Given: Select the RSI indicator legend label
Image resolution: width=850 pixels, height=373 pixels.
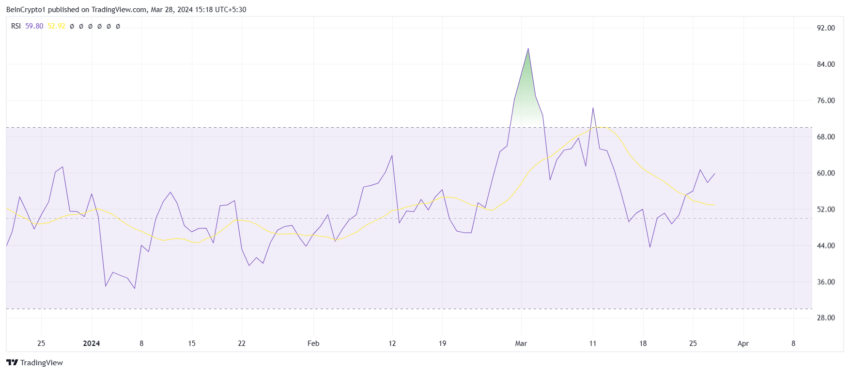Looking at the screenshot, I should (x=15, y=26).
